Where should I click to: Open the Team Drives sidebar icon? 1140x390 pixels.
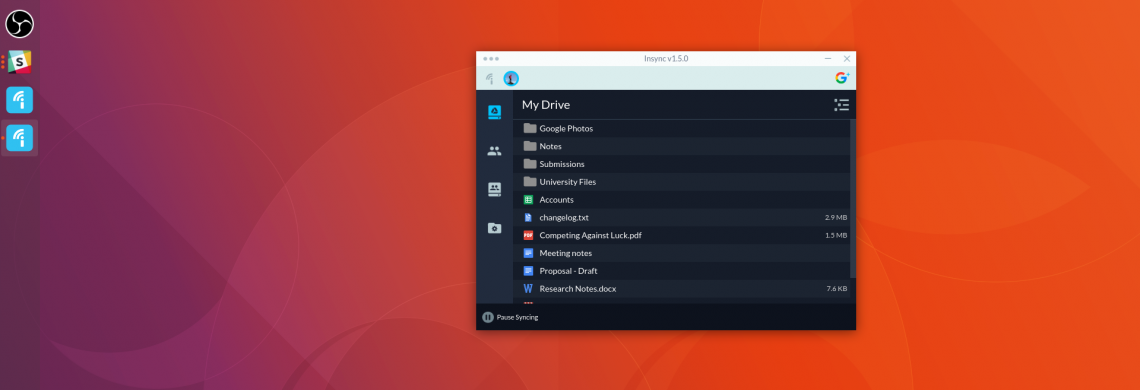494,189
